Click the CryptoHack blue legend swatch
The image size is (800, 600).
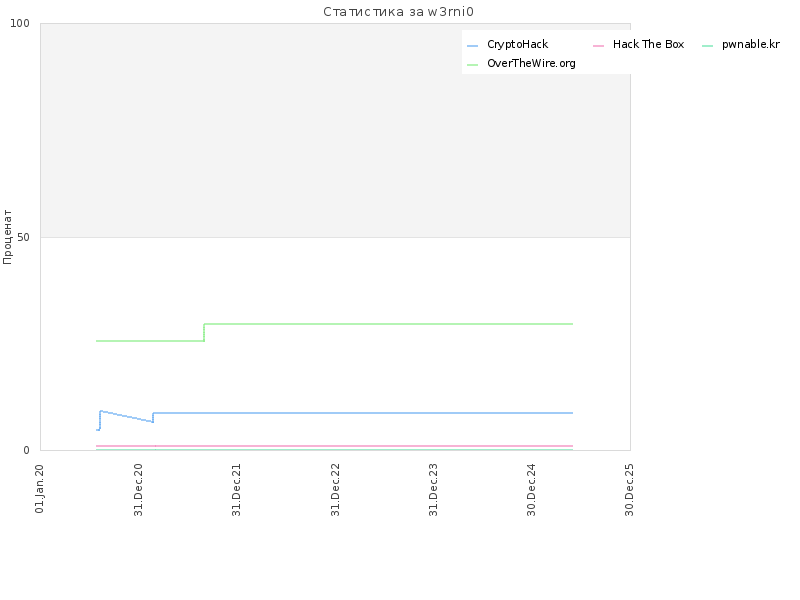(x=472, y=46)
